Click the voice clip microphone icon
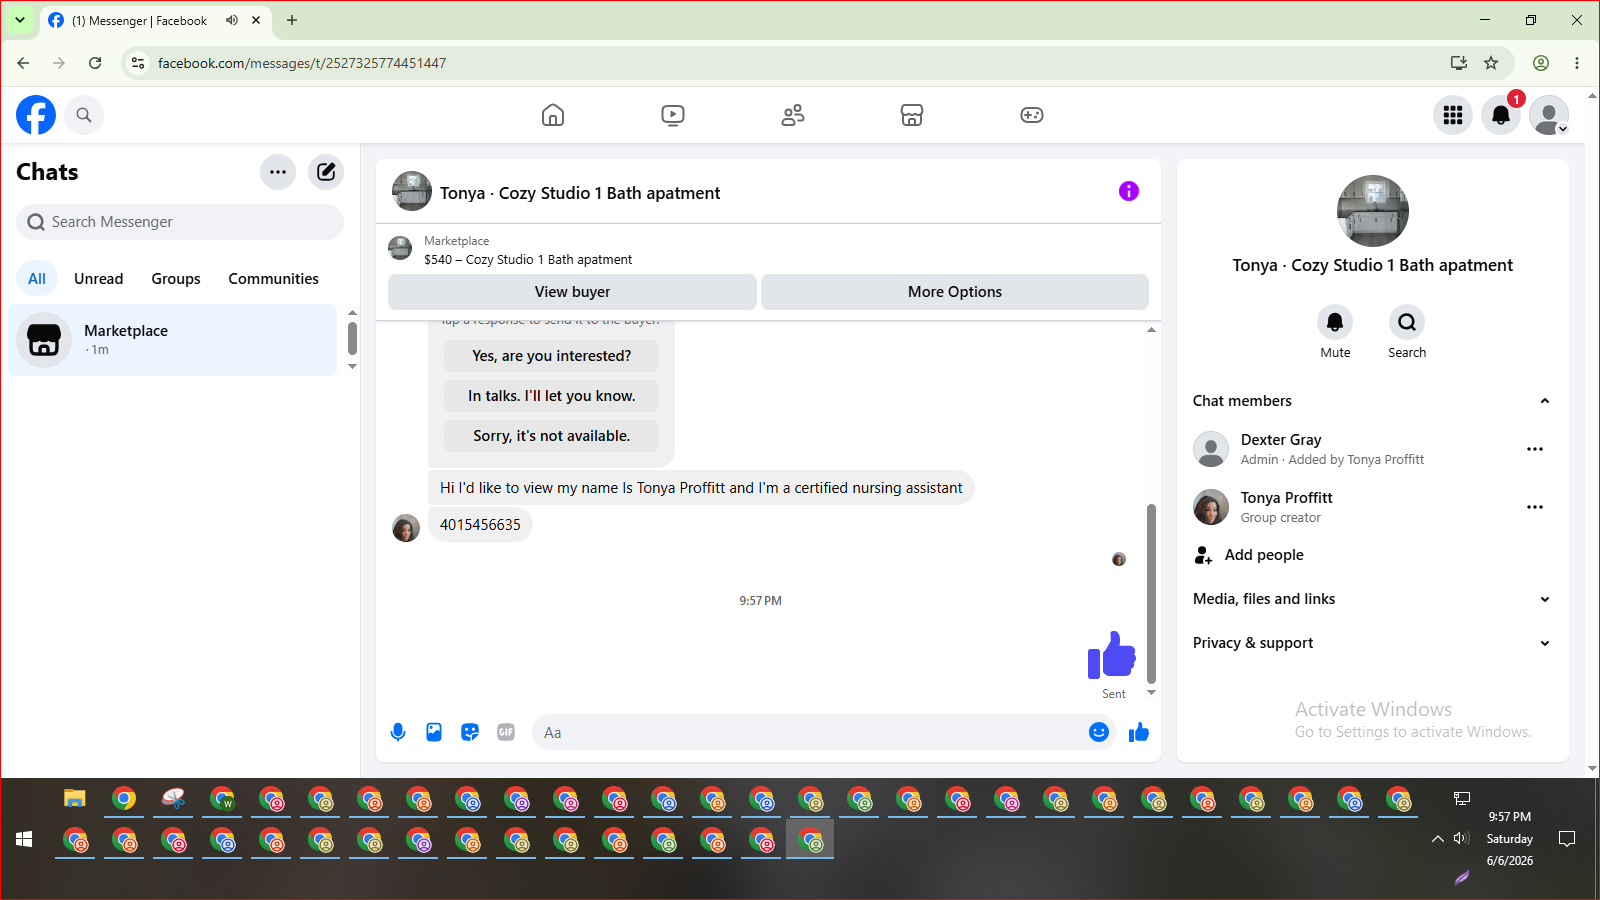 click(x=398, y=732)
